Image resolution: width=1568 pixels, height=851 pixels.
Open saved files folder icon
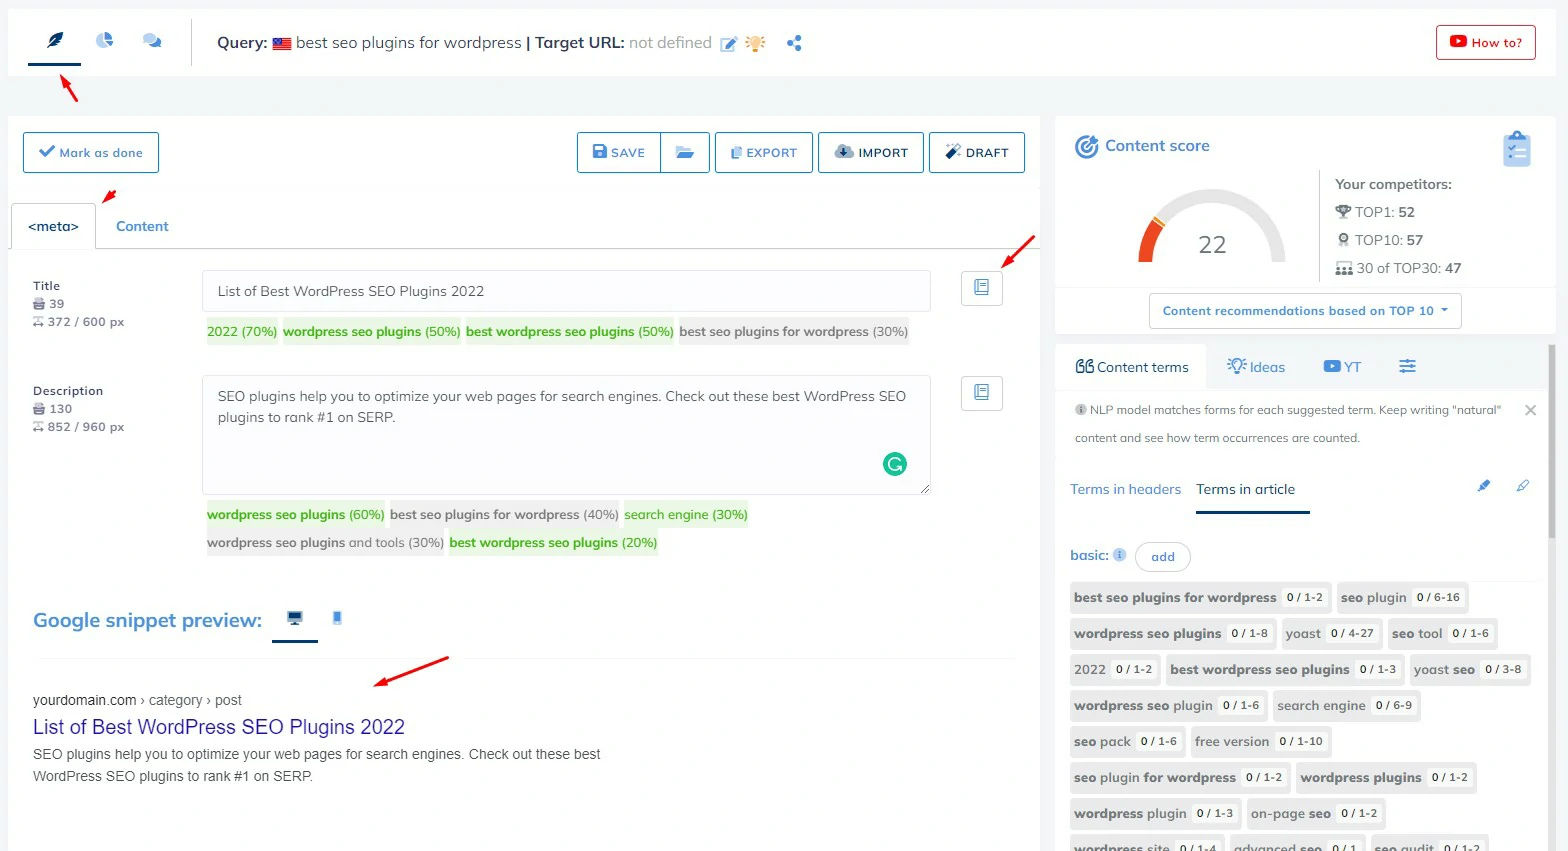(x=685, y=152)
